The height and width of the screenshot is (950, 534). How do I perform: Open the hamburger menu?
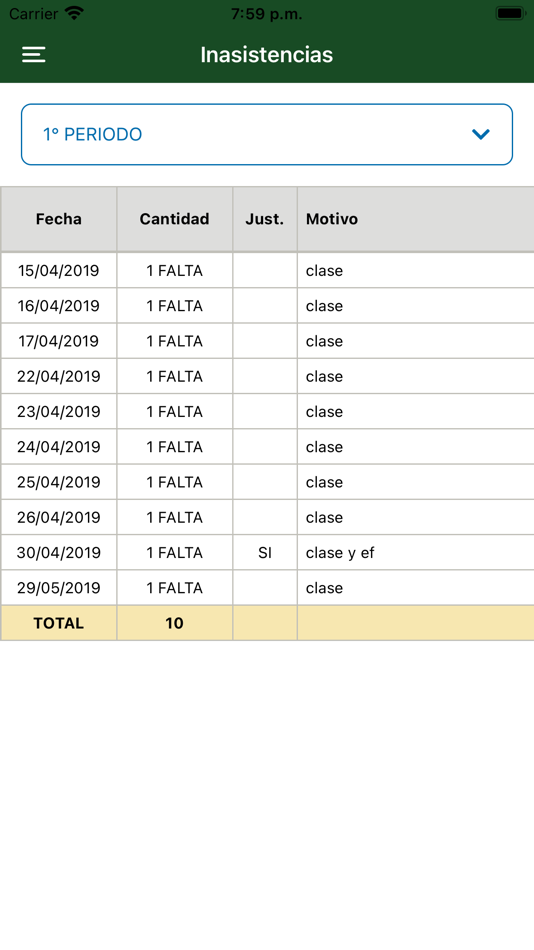click(33, 55)
